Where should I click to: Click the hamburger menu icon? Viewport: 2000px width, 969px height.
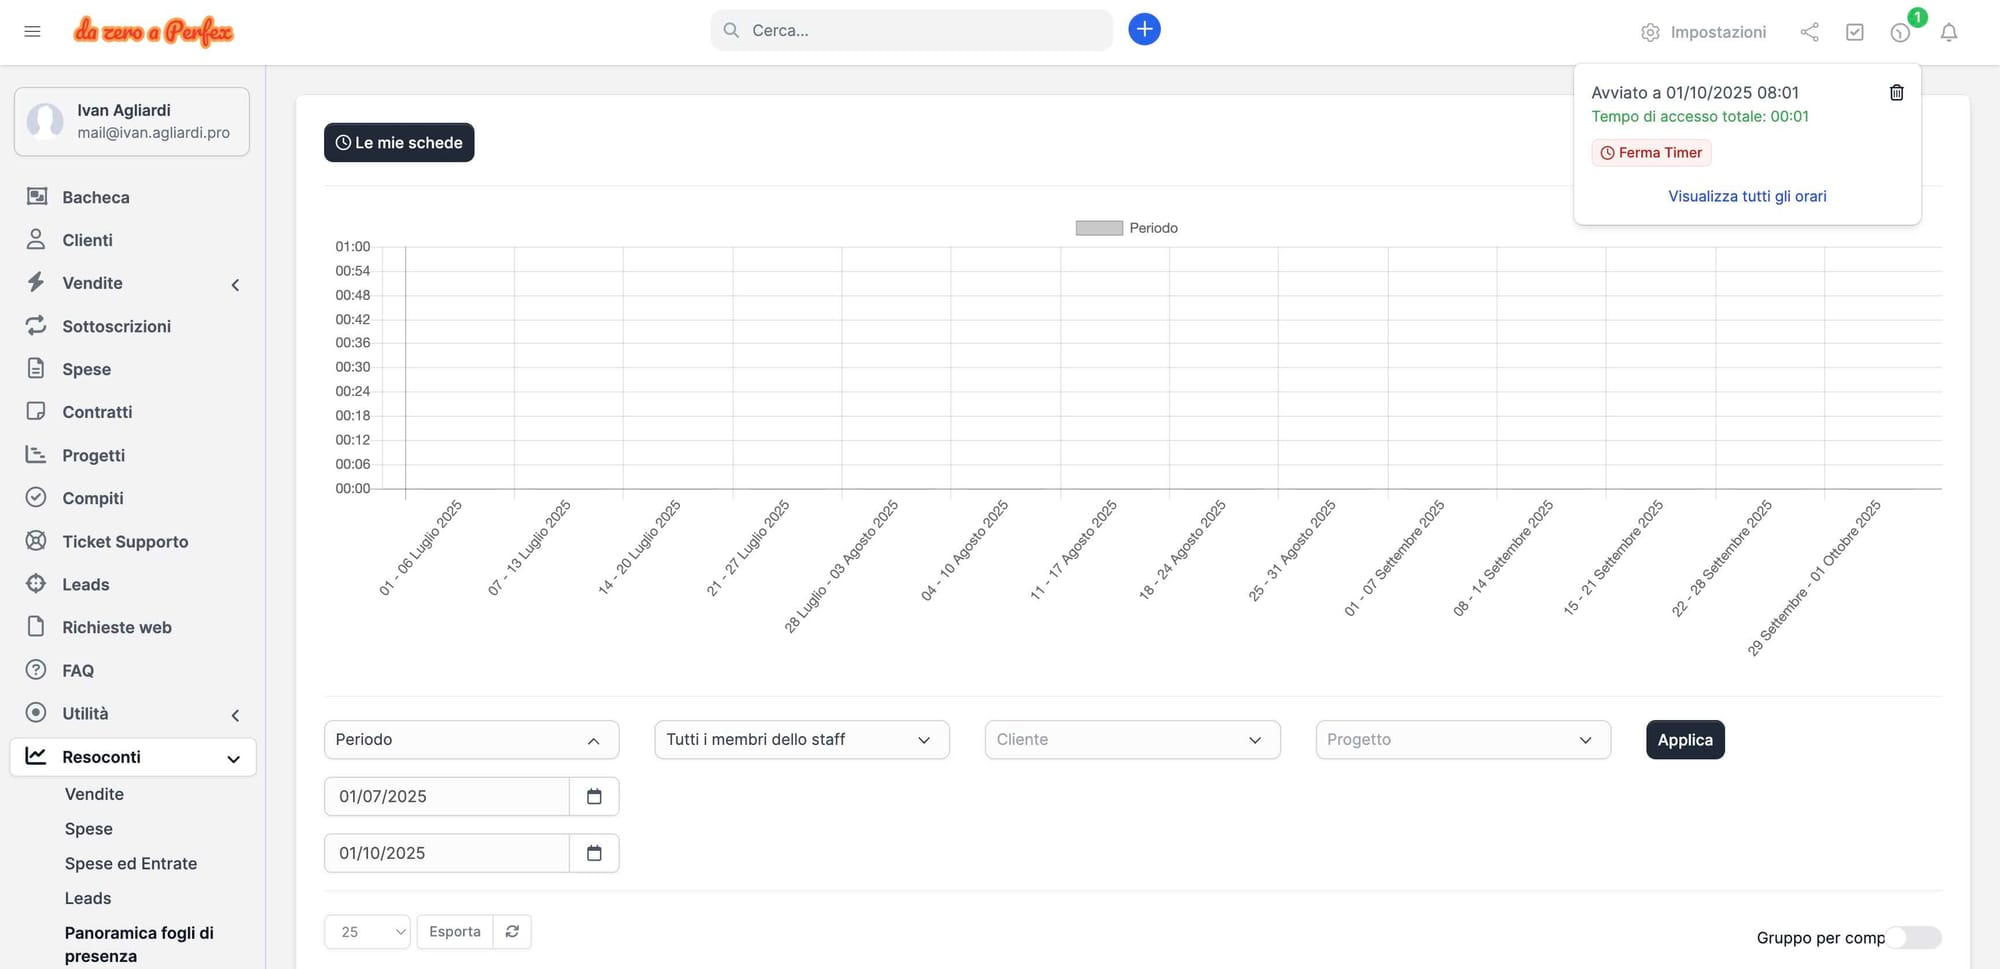pos(32,32)
